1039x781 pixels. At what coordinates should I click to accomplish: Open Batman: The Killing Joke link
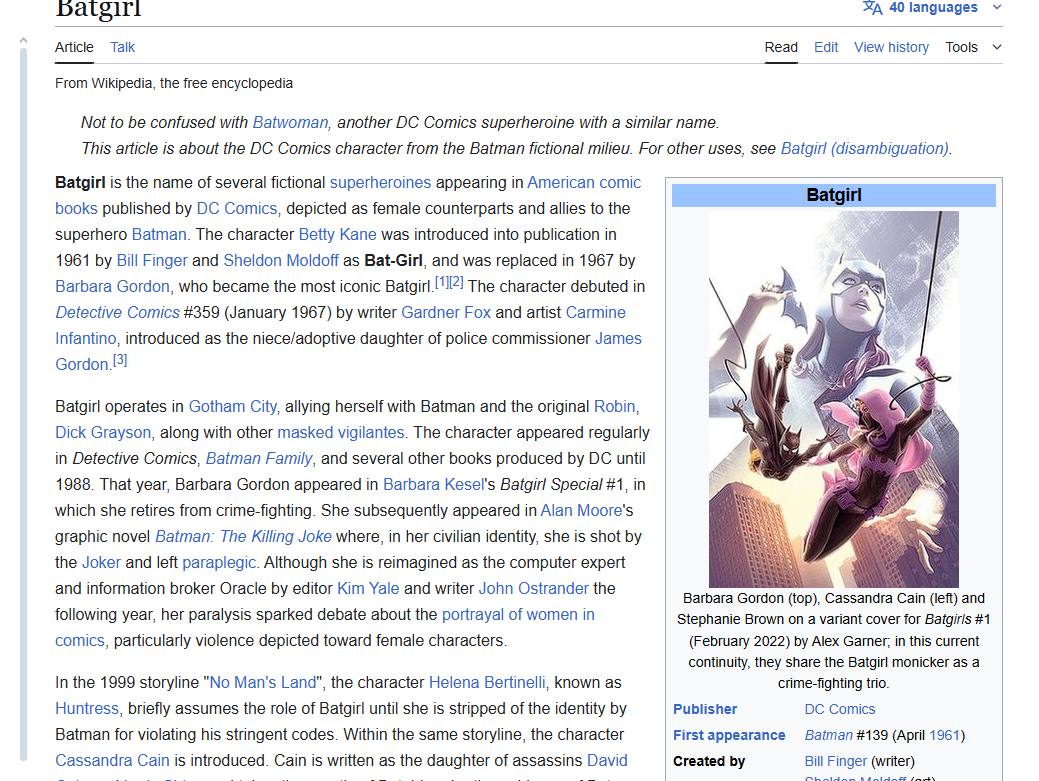[x=243, y=537]
